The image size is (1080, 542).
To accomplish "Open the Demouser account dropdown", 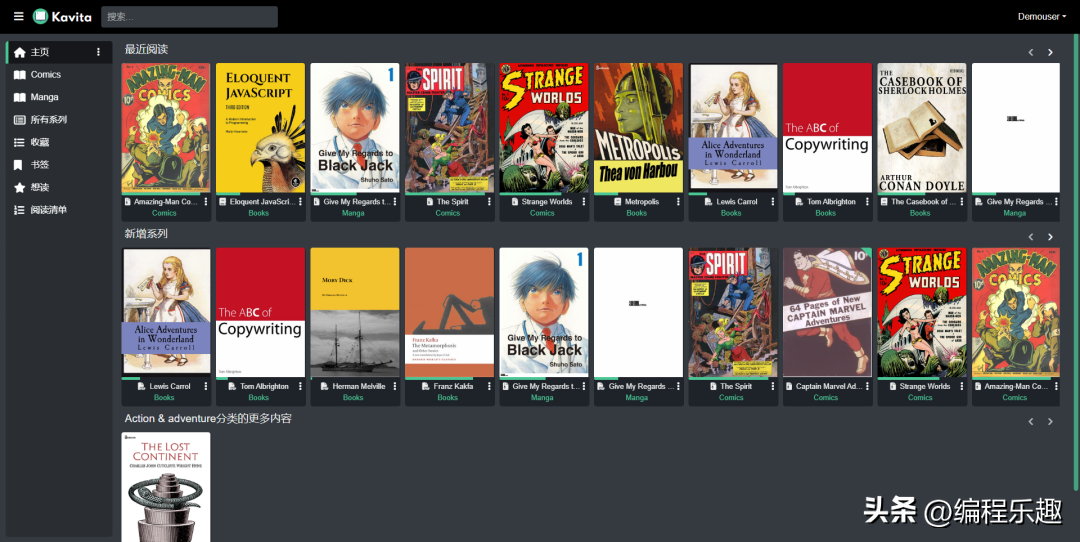I will pyautogui.click(x=1041, y=17).
